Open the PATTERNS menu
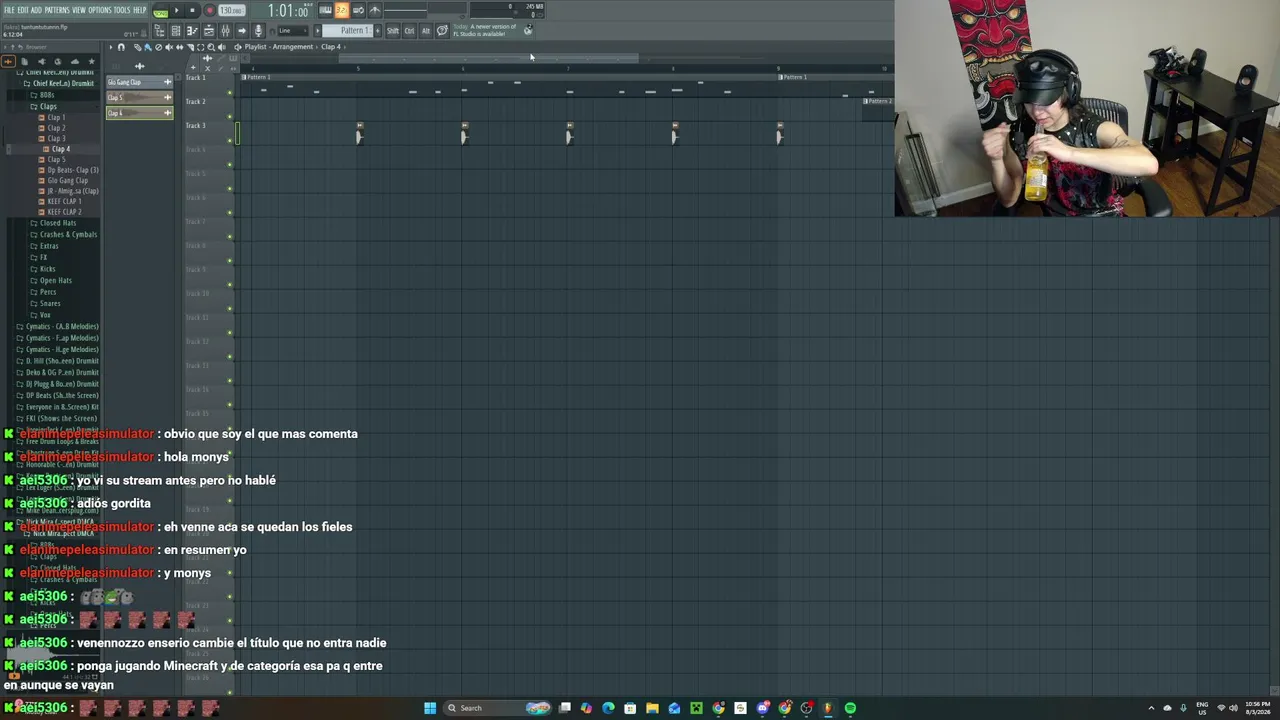Screen dimensions: 1280x720 tap(57, 10)
